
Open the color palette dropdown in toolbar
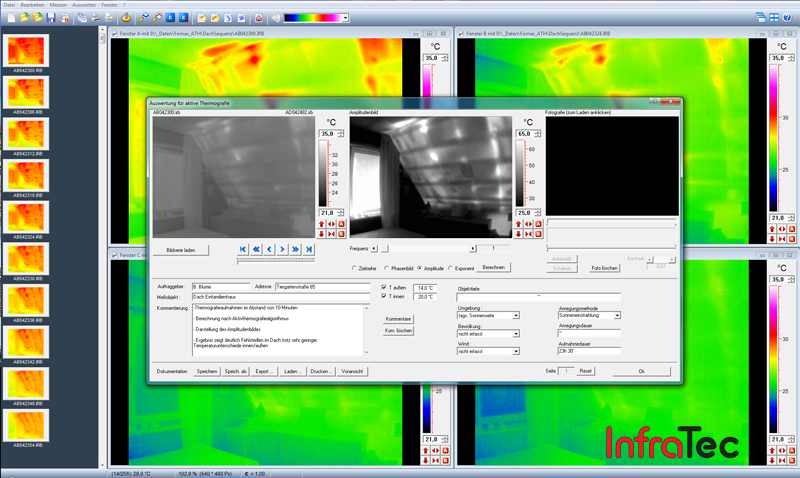coord(345,18)
